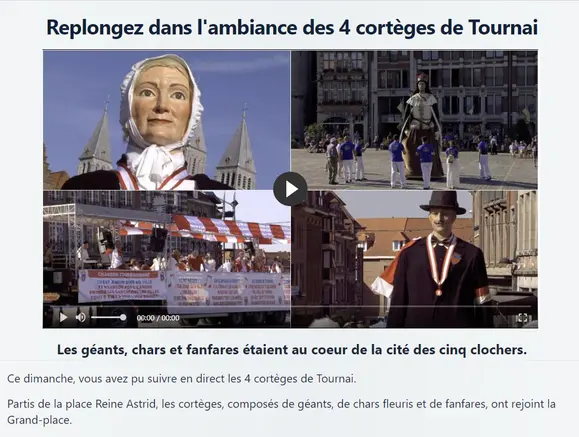Click the white text banner on the float
579x437 pixels.
[184, 287]
